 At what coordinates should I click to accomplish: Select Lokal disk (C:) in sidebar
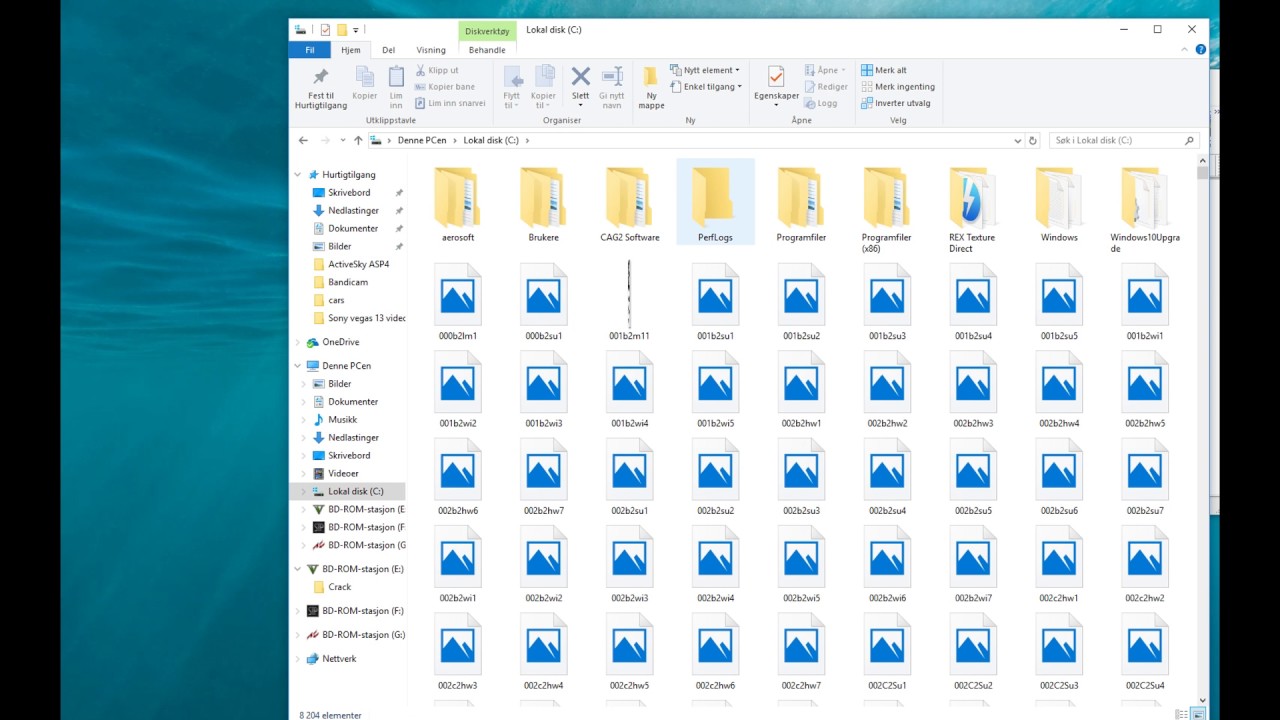tap(347, 492)
